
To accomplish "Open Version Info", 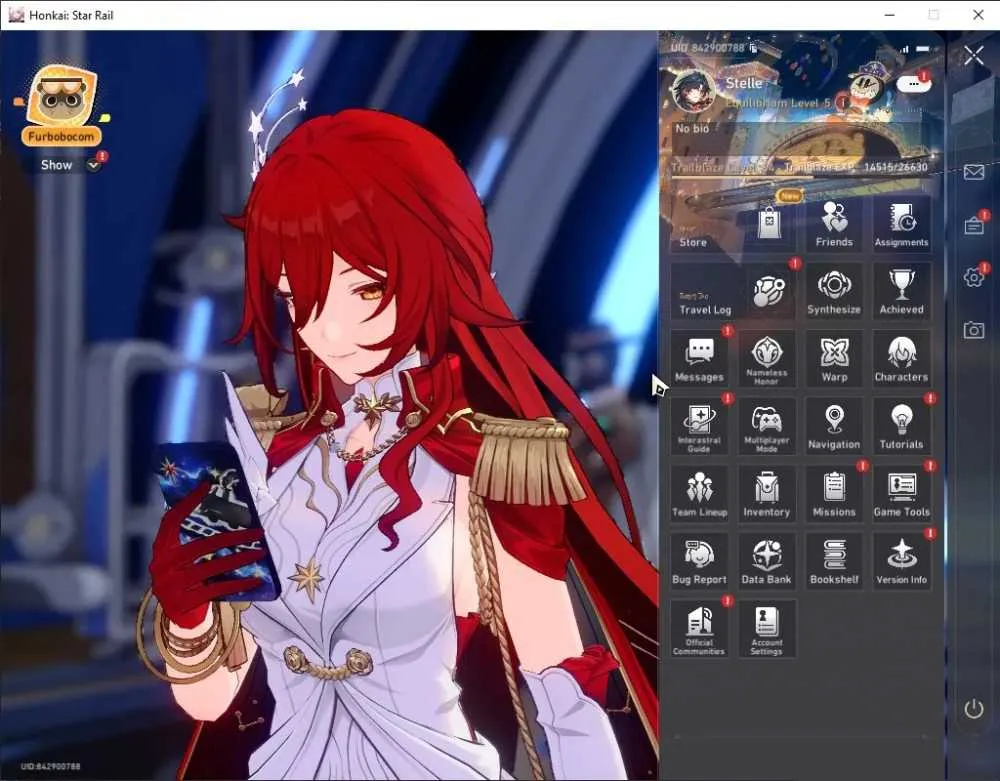I will (902, 562).
